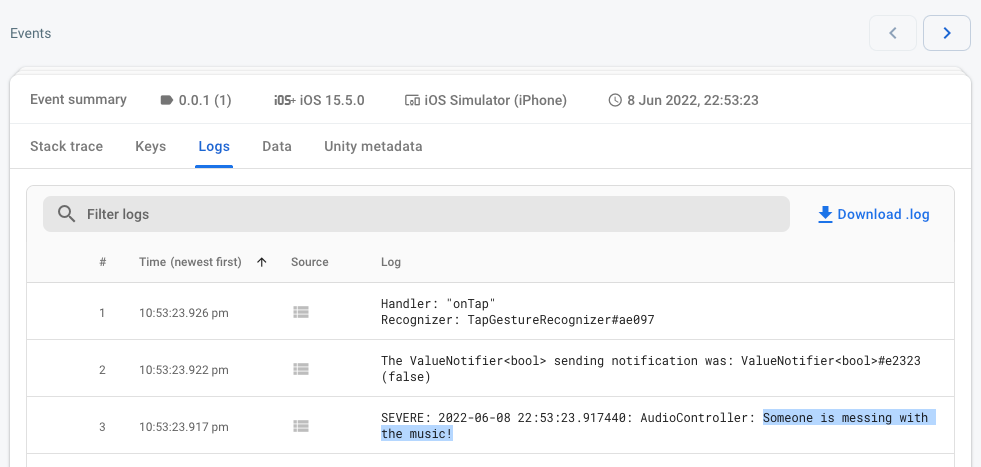Click the Event summary label
Image resolution: width=981 pixels, height=467 pixels.
pyautogui.click(x=78, y=100)
